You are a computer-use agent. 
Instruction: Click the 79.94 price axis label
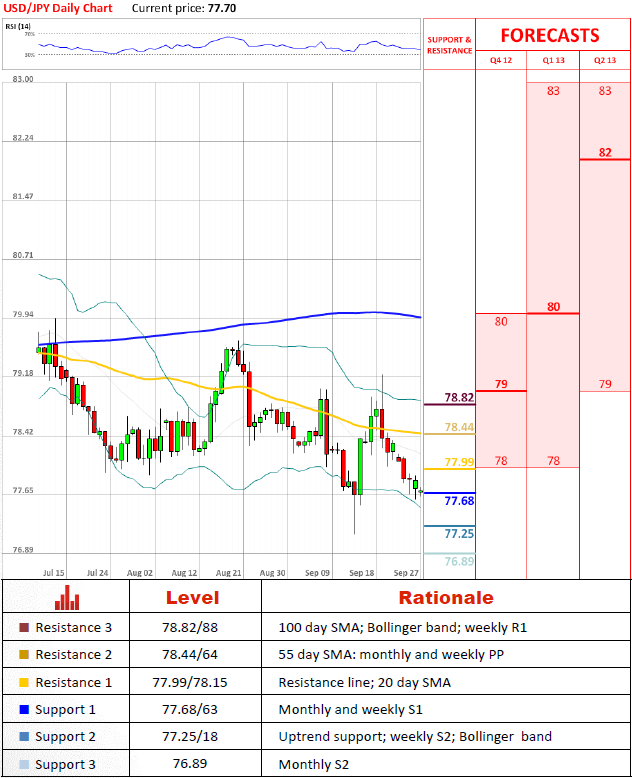pyautogui.click(x=23, y=314)
